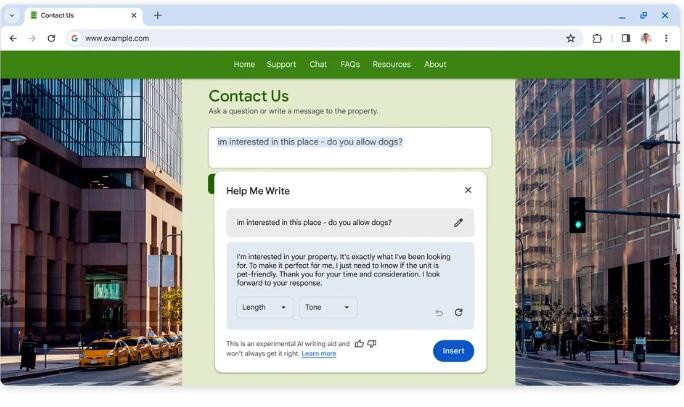The width and height of the screenshot is (684, 407).
Task: Bookmark this page with the star icon
Action: point(571,38)
